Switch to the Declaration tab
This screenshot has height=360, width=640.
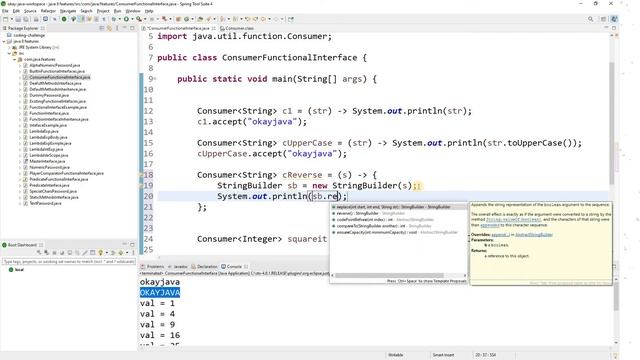pos(204,267)
